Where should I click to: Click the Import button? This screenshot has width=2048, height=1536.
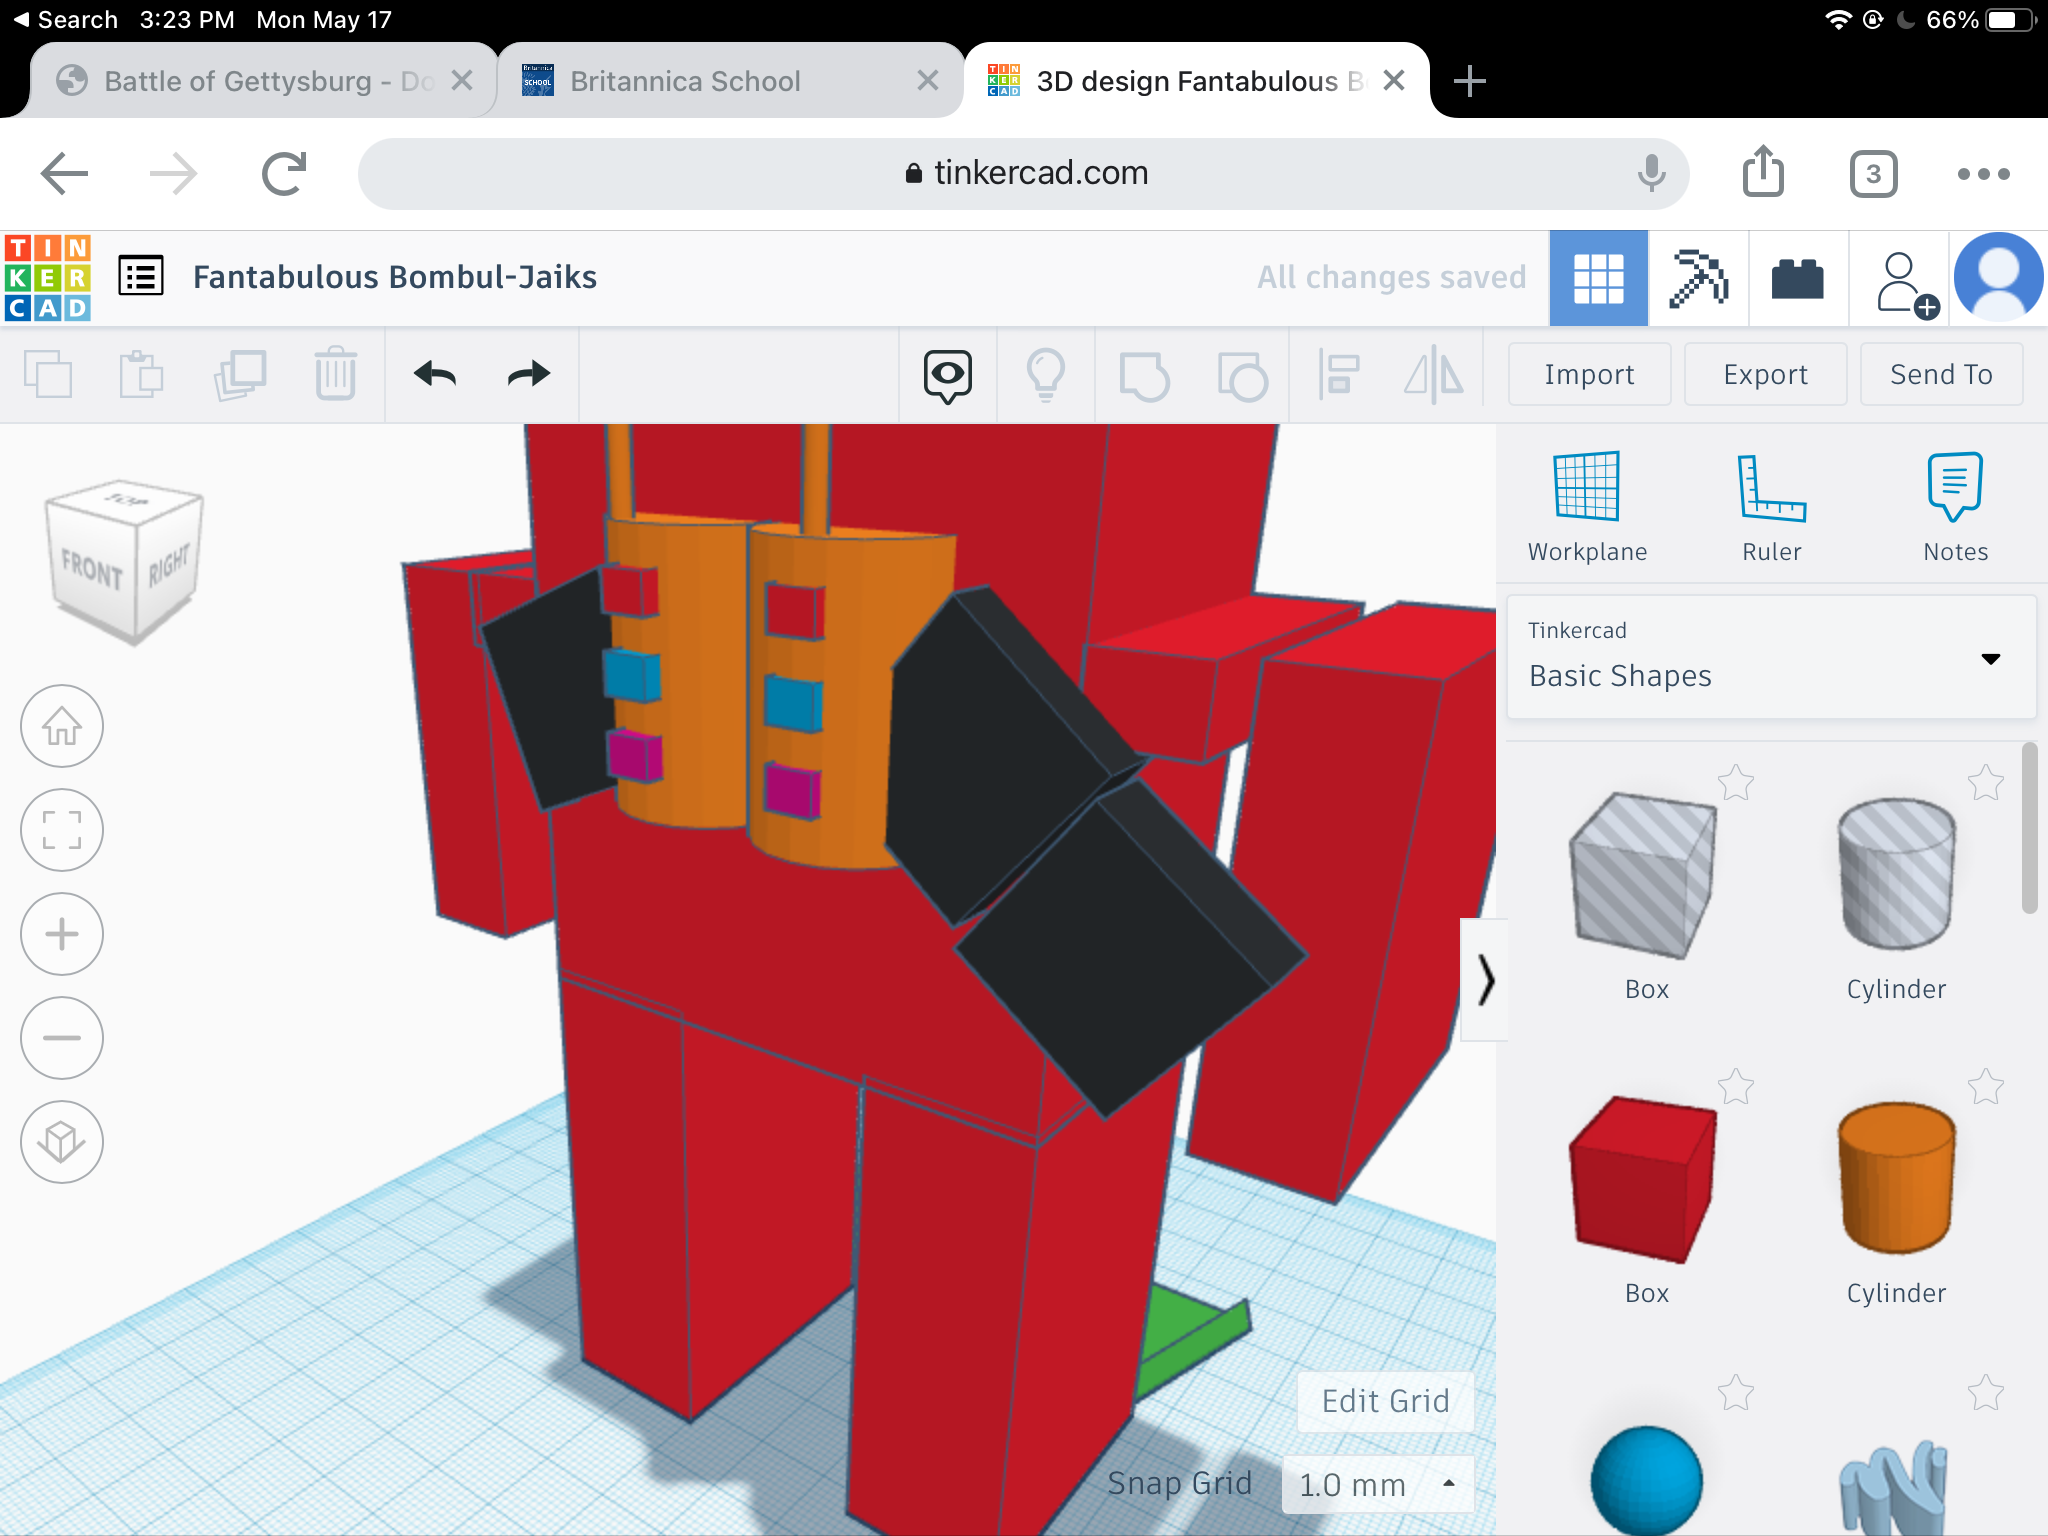coord(1589,374)
